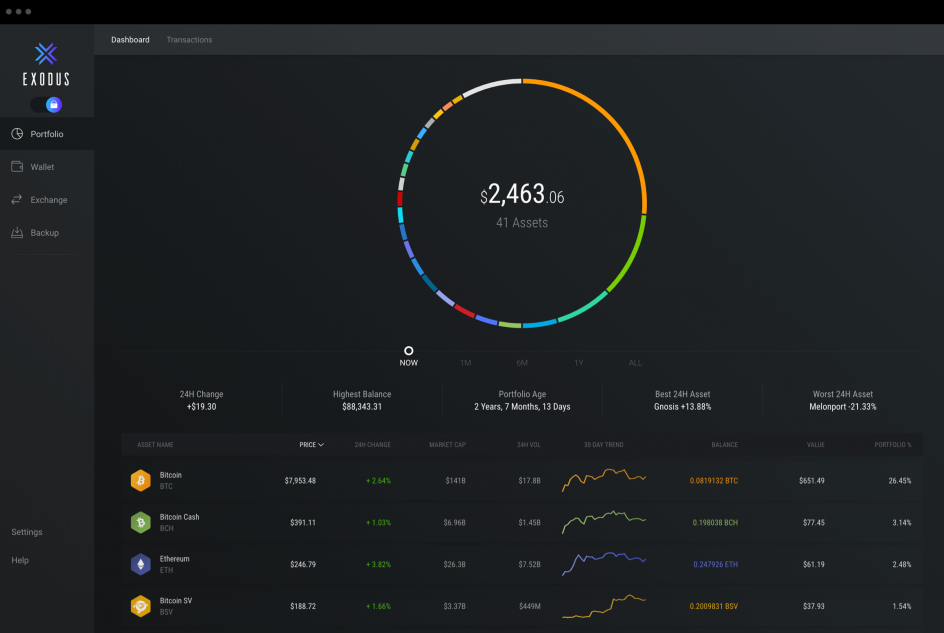Screen dimensions: 944x633
Task: Click Highest Balance $88,343.31 stat
Action: [x=362, y=401]
